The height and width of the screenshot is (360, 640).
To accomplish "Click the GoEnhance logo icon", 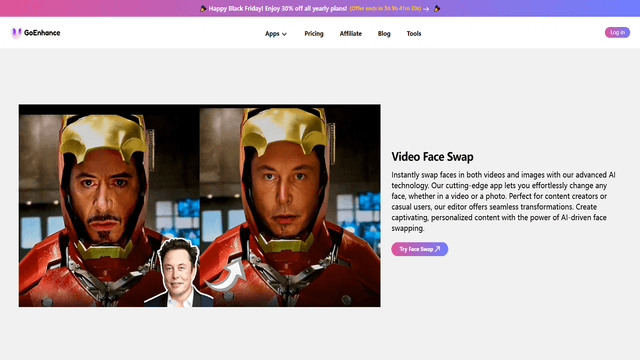I will (x=16, y=33).
